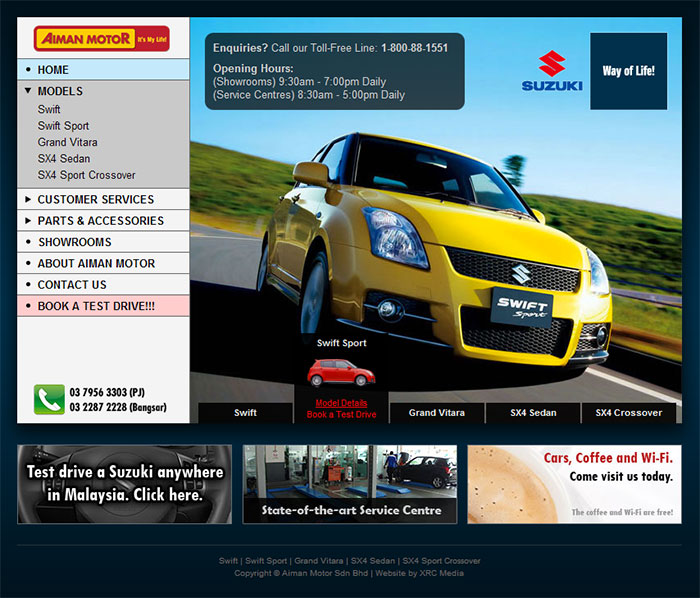This screenshot has height=598, width=700.
Task: Open Swift in the Models submenu
Action: tap(49, 109)
